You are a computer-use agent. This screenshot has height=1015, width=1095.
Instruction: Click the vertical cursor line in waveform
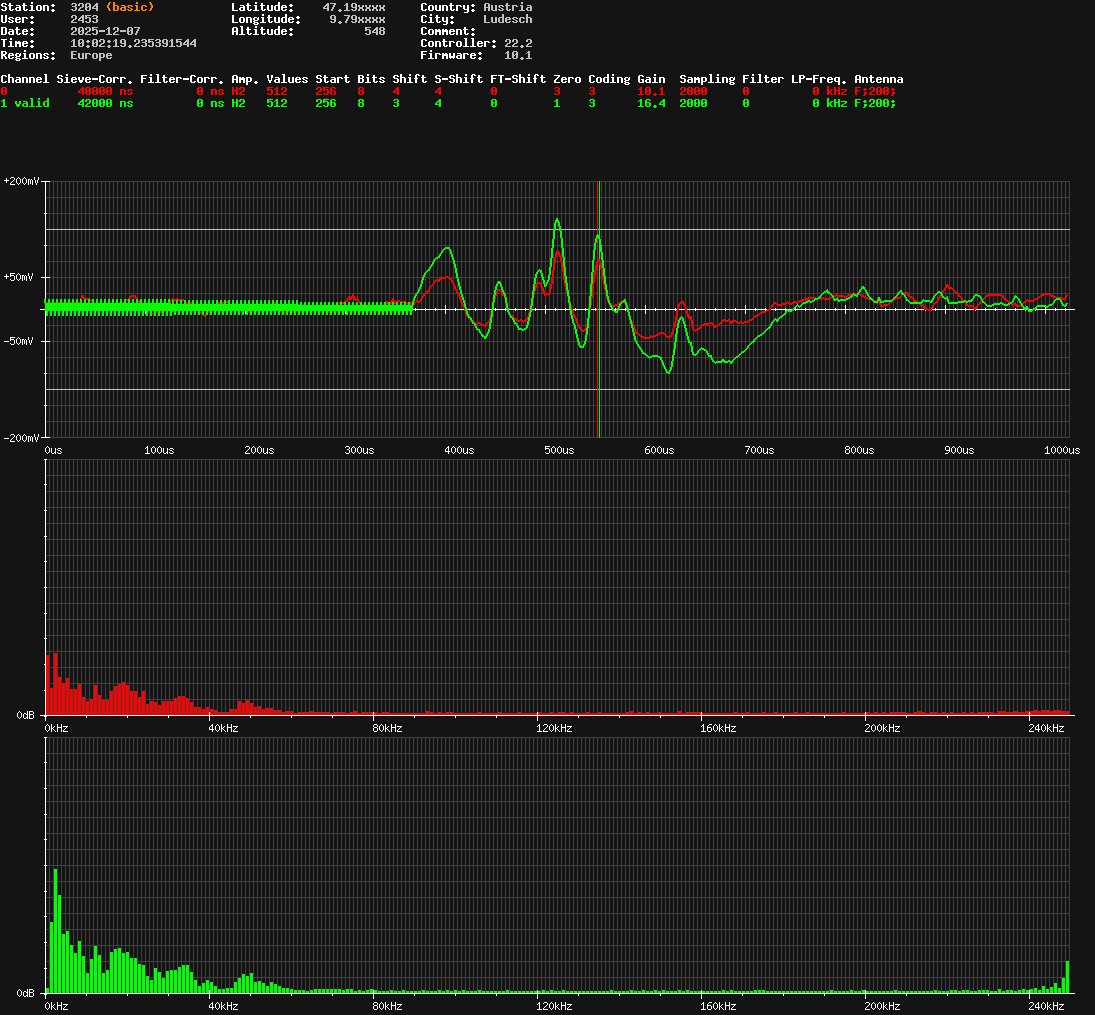tap(599, 380)
